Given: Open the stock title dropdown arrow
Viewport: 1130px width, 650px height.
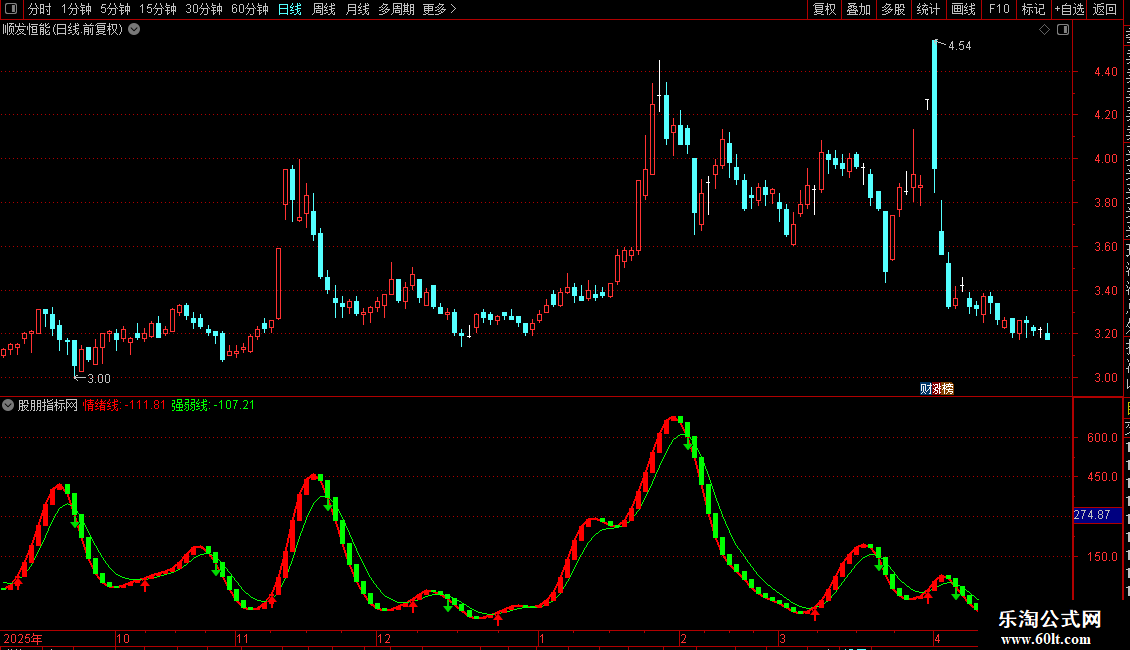Looking at the screenshot, I should [x=134, y=30].
